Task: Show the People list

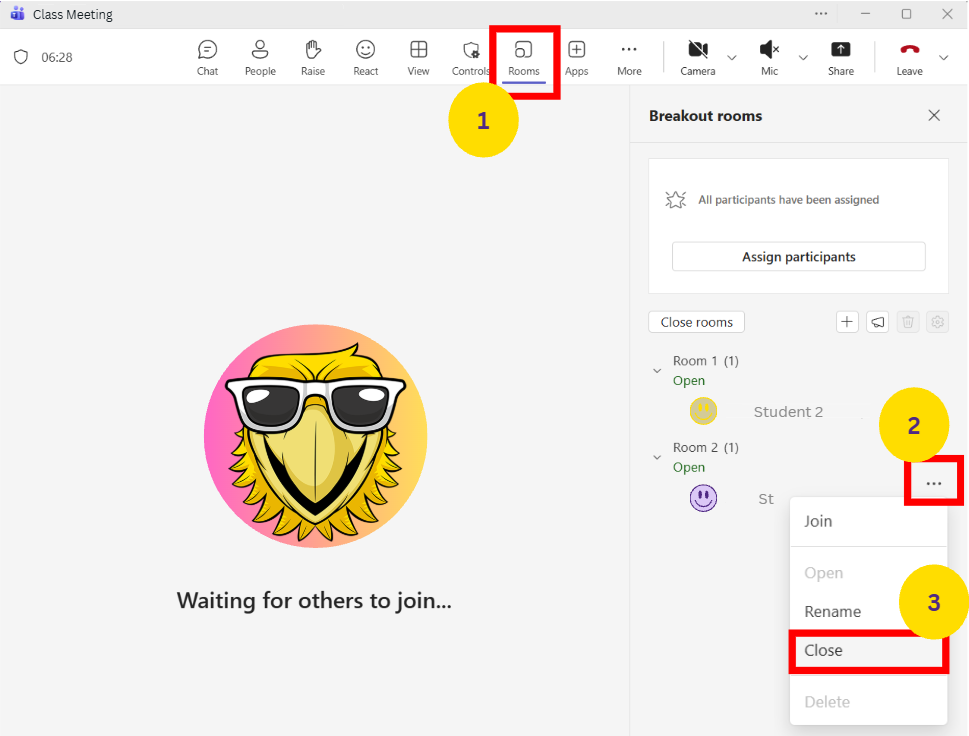Action: pos(260,57)
